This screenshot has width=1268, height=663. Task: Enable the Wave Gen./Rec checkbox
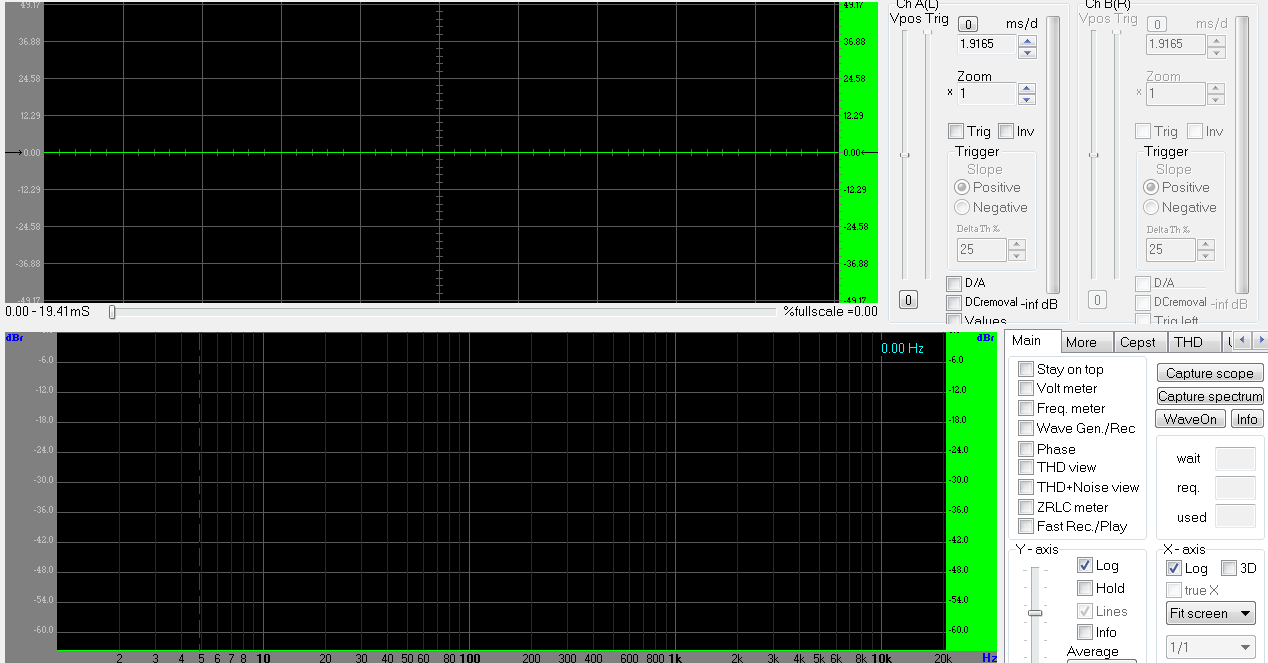pos(1026,428)
